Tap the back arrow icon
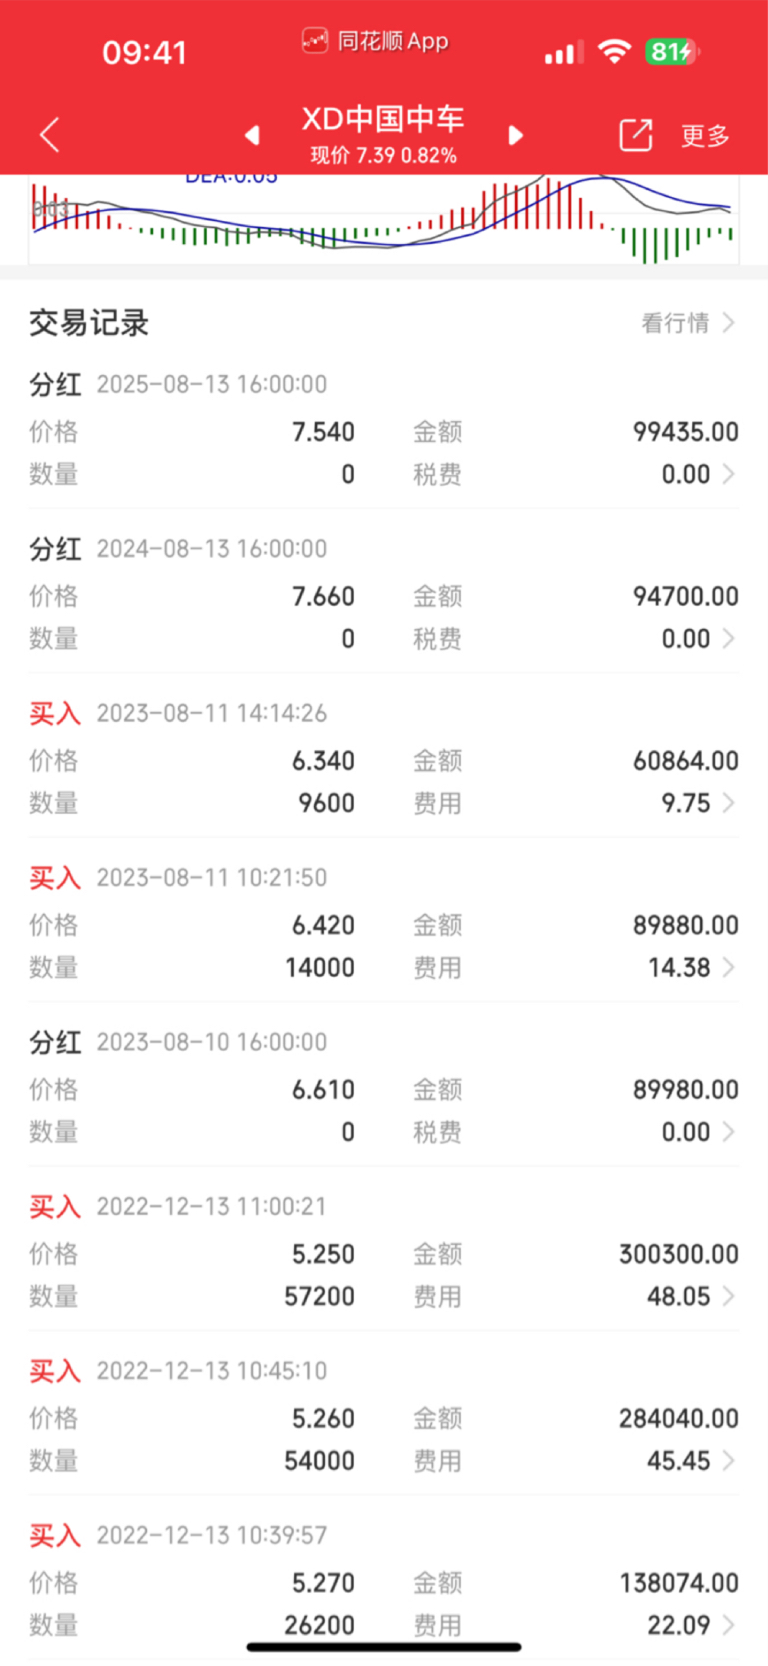This screenshot has height=1666, width=768. point(49,134)
